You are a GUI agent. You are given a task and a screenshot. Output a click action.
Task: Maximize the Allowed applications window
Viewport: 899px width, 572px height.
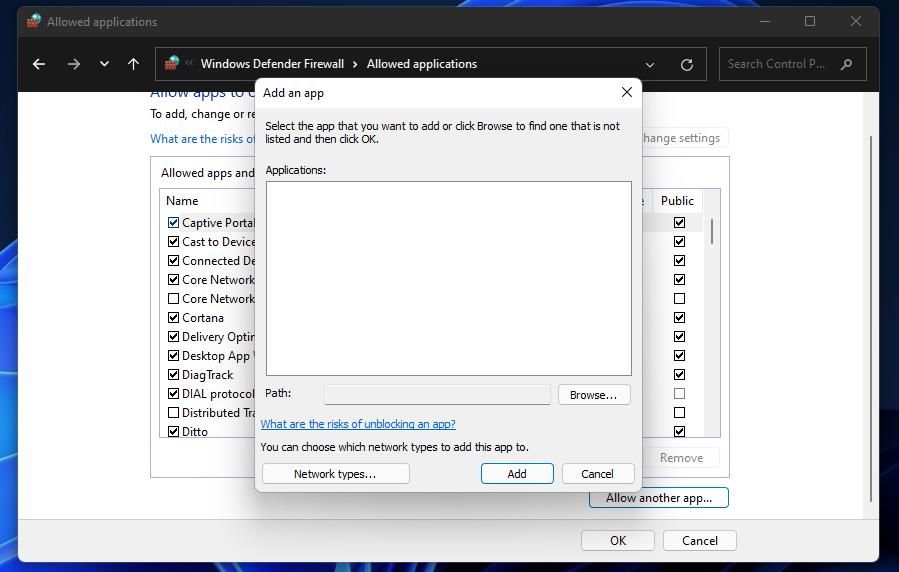(810, 21)
